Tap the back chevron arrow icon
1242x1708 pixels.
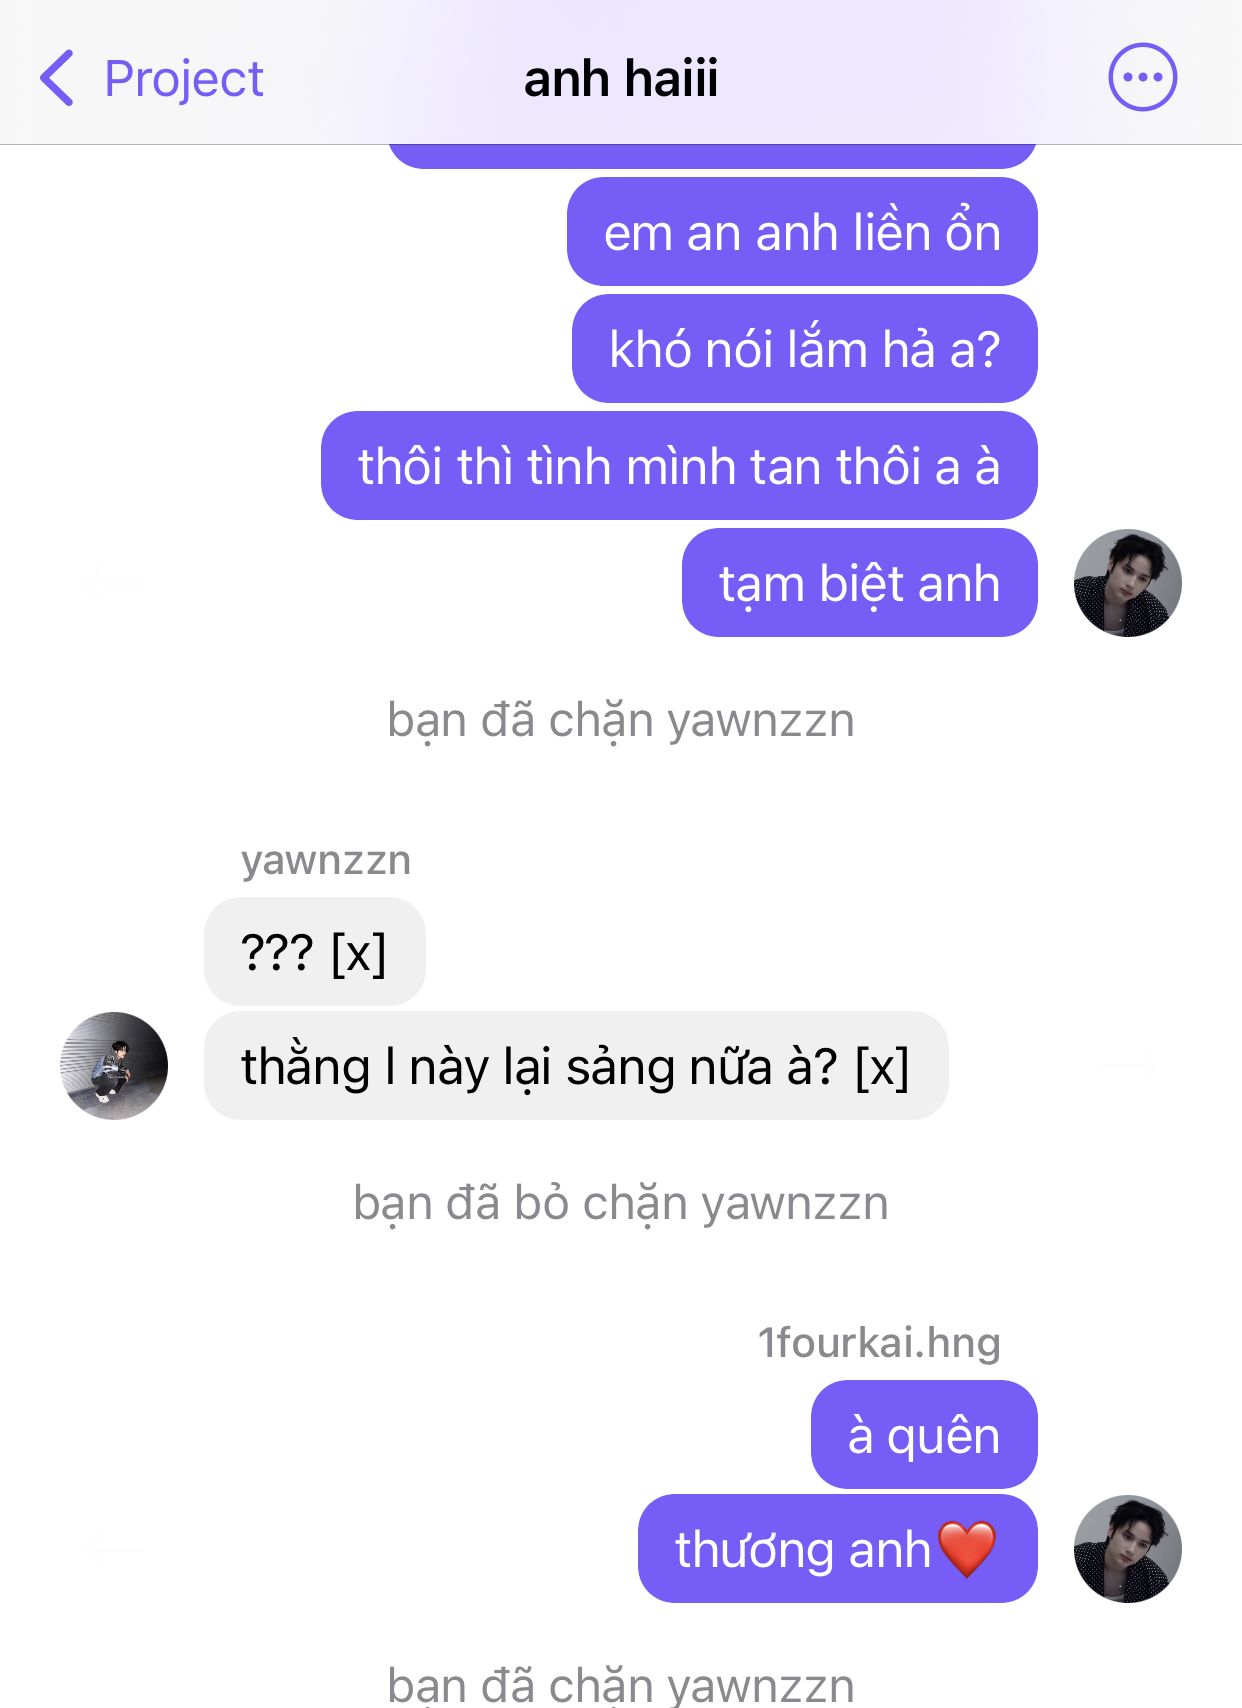click(57, 78)
